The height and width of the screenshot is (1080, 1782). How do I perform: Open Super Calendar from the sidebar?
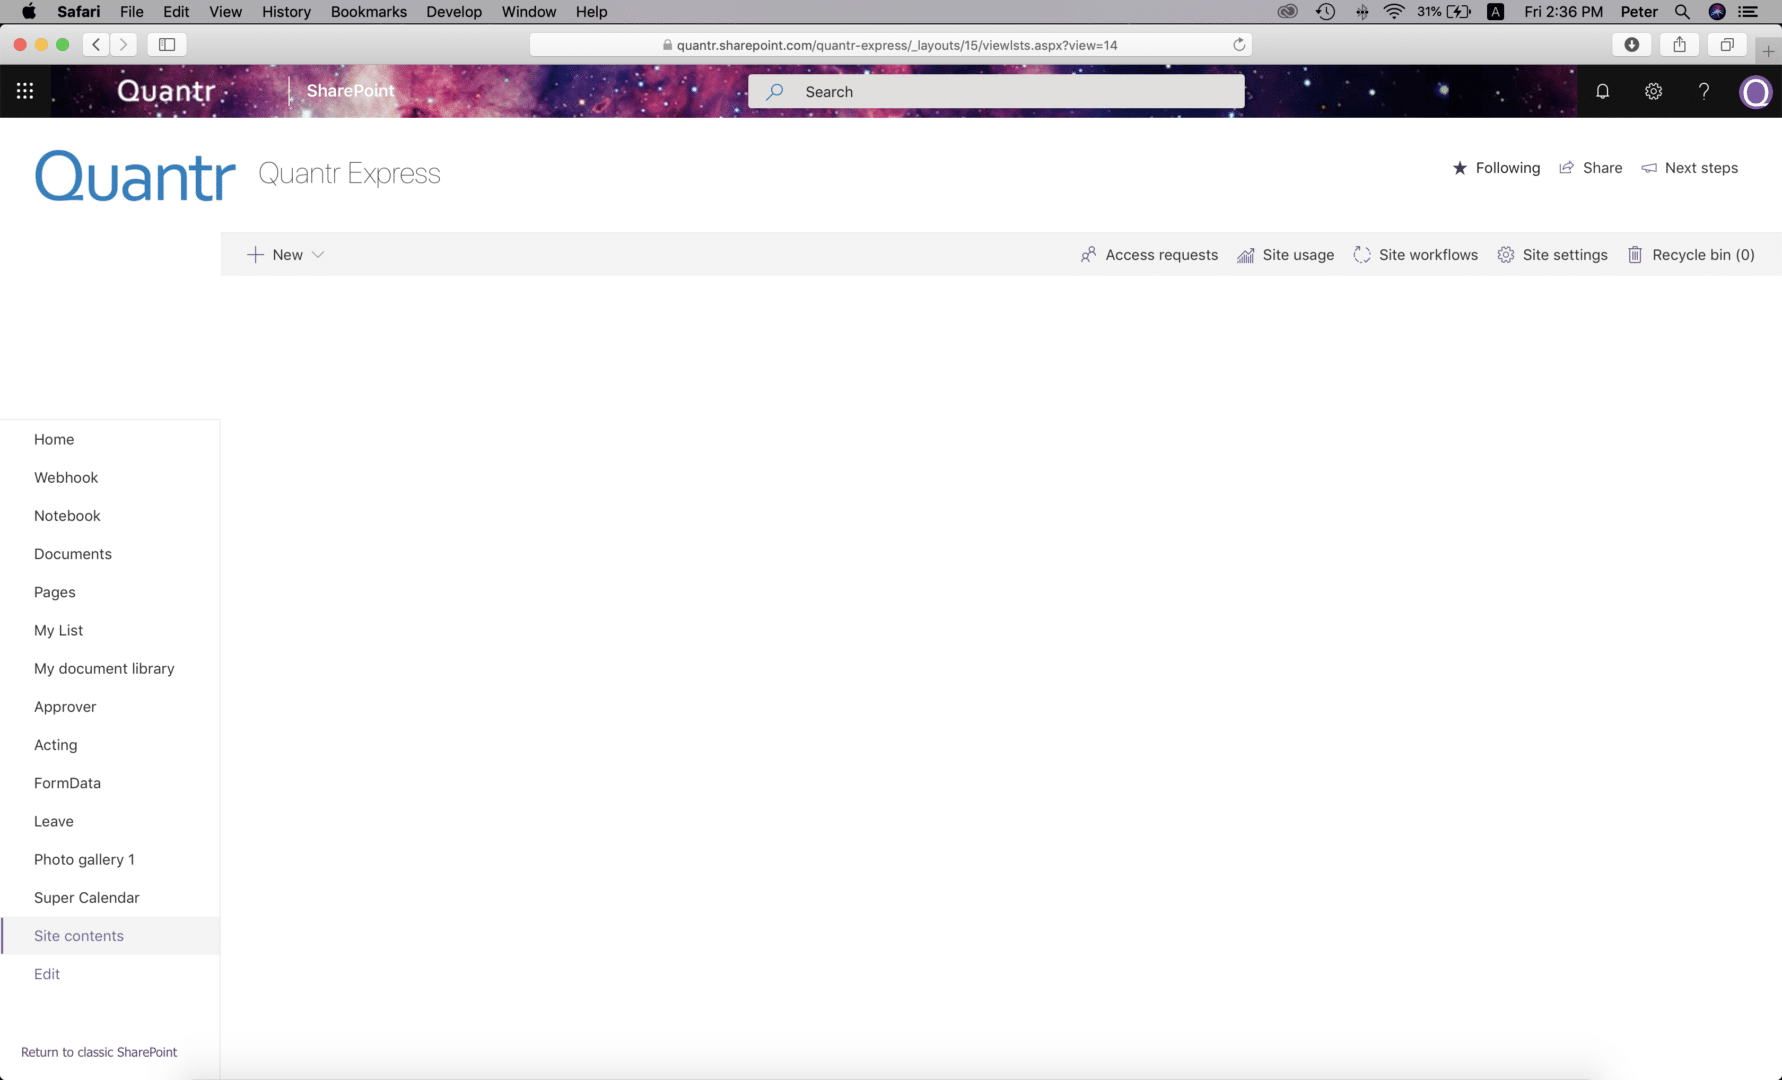86,897
